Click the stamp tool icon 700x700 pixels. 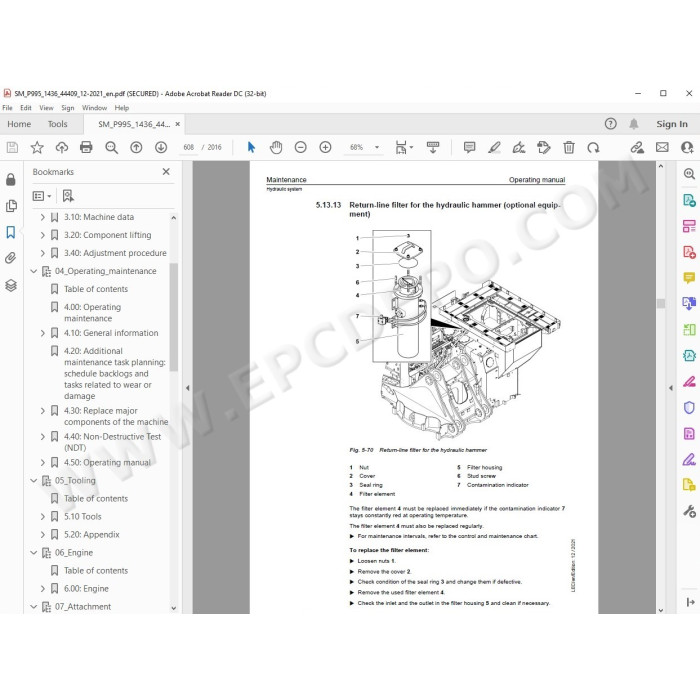pyautogui.click(x=544, y=147)
